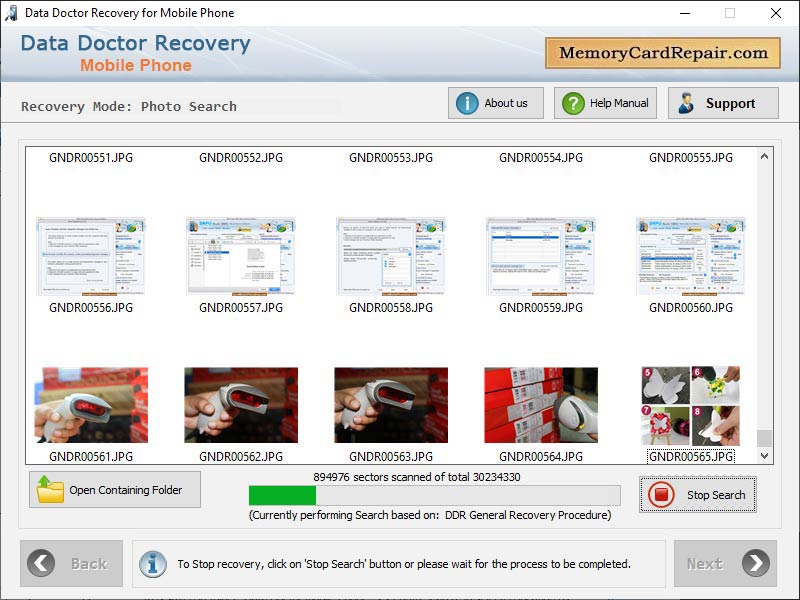
Task: Click the Next navigation button
Action: pos(725,563)
